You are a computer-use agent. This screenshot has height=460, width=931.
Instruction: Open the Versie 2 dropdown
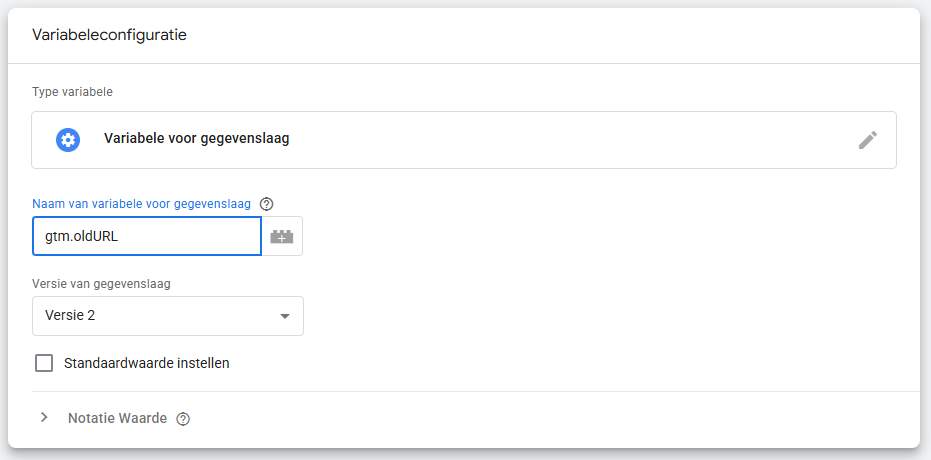point(167,316)
